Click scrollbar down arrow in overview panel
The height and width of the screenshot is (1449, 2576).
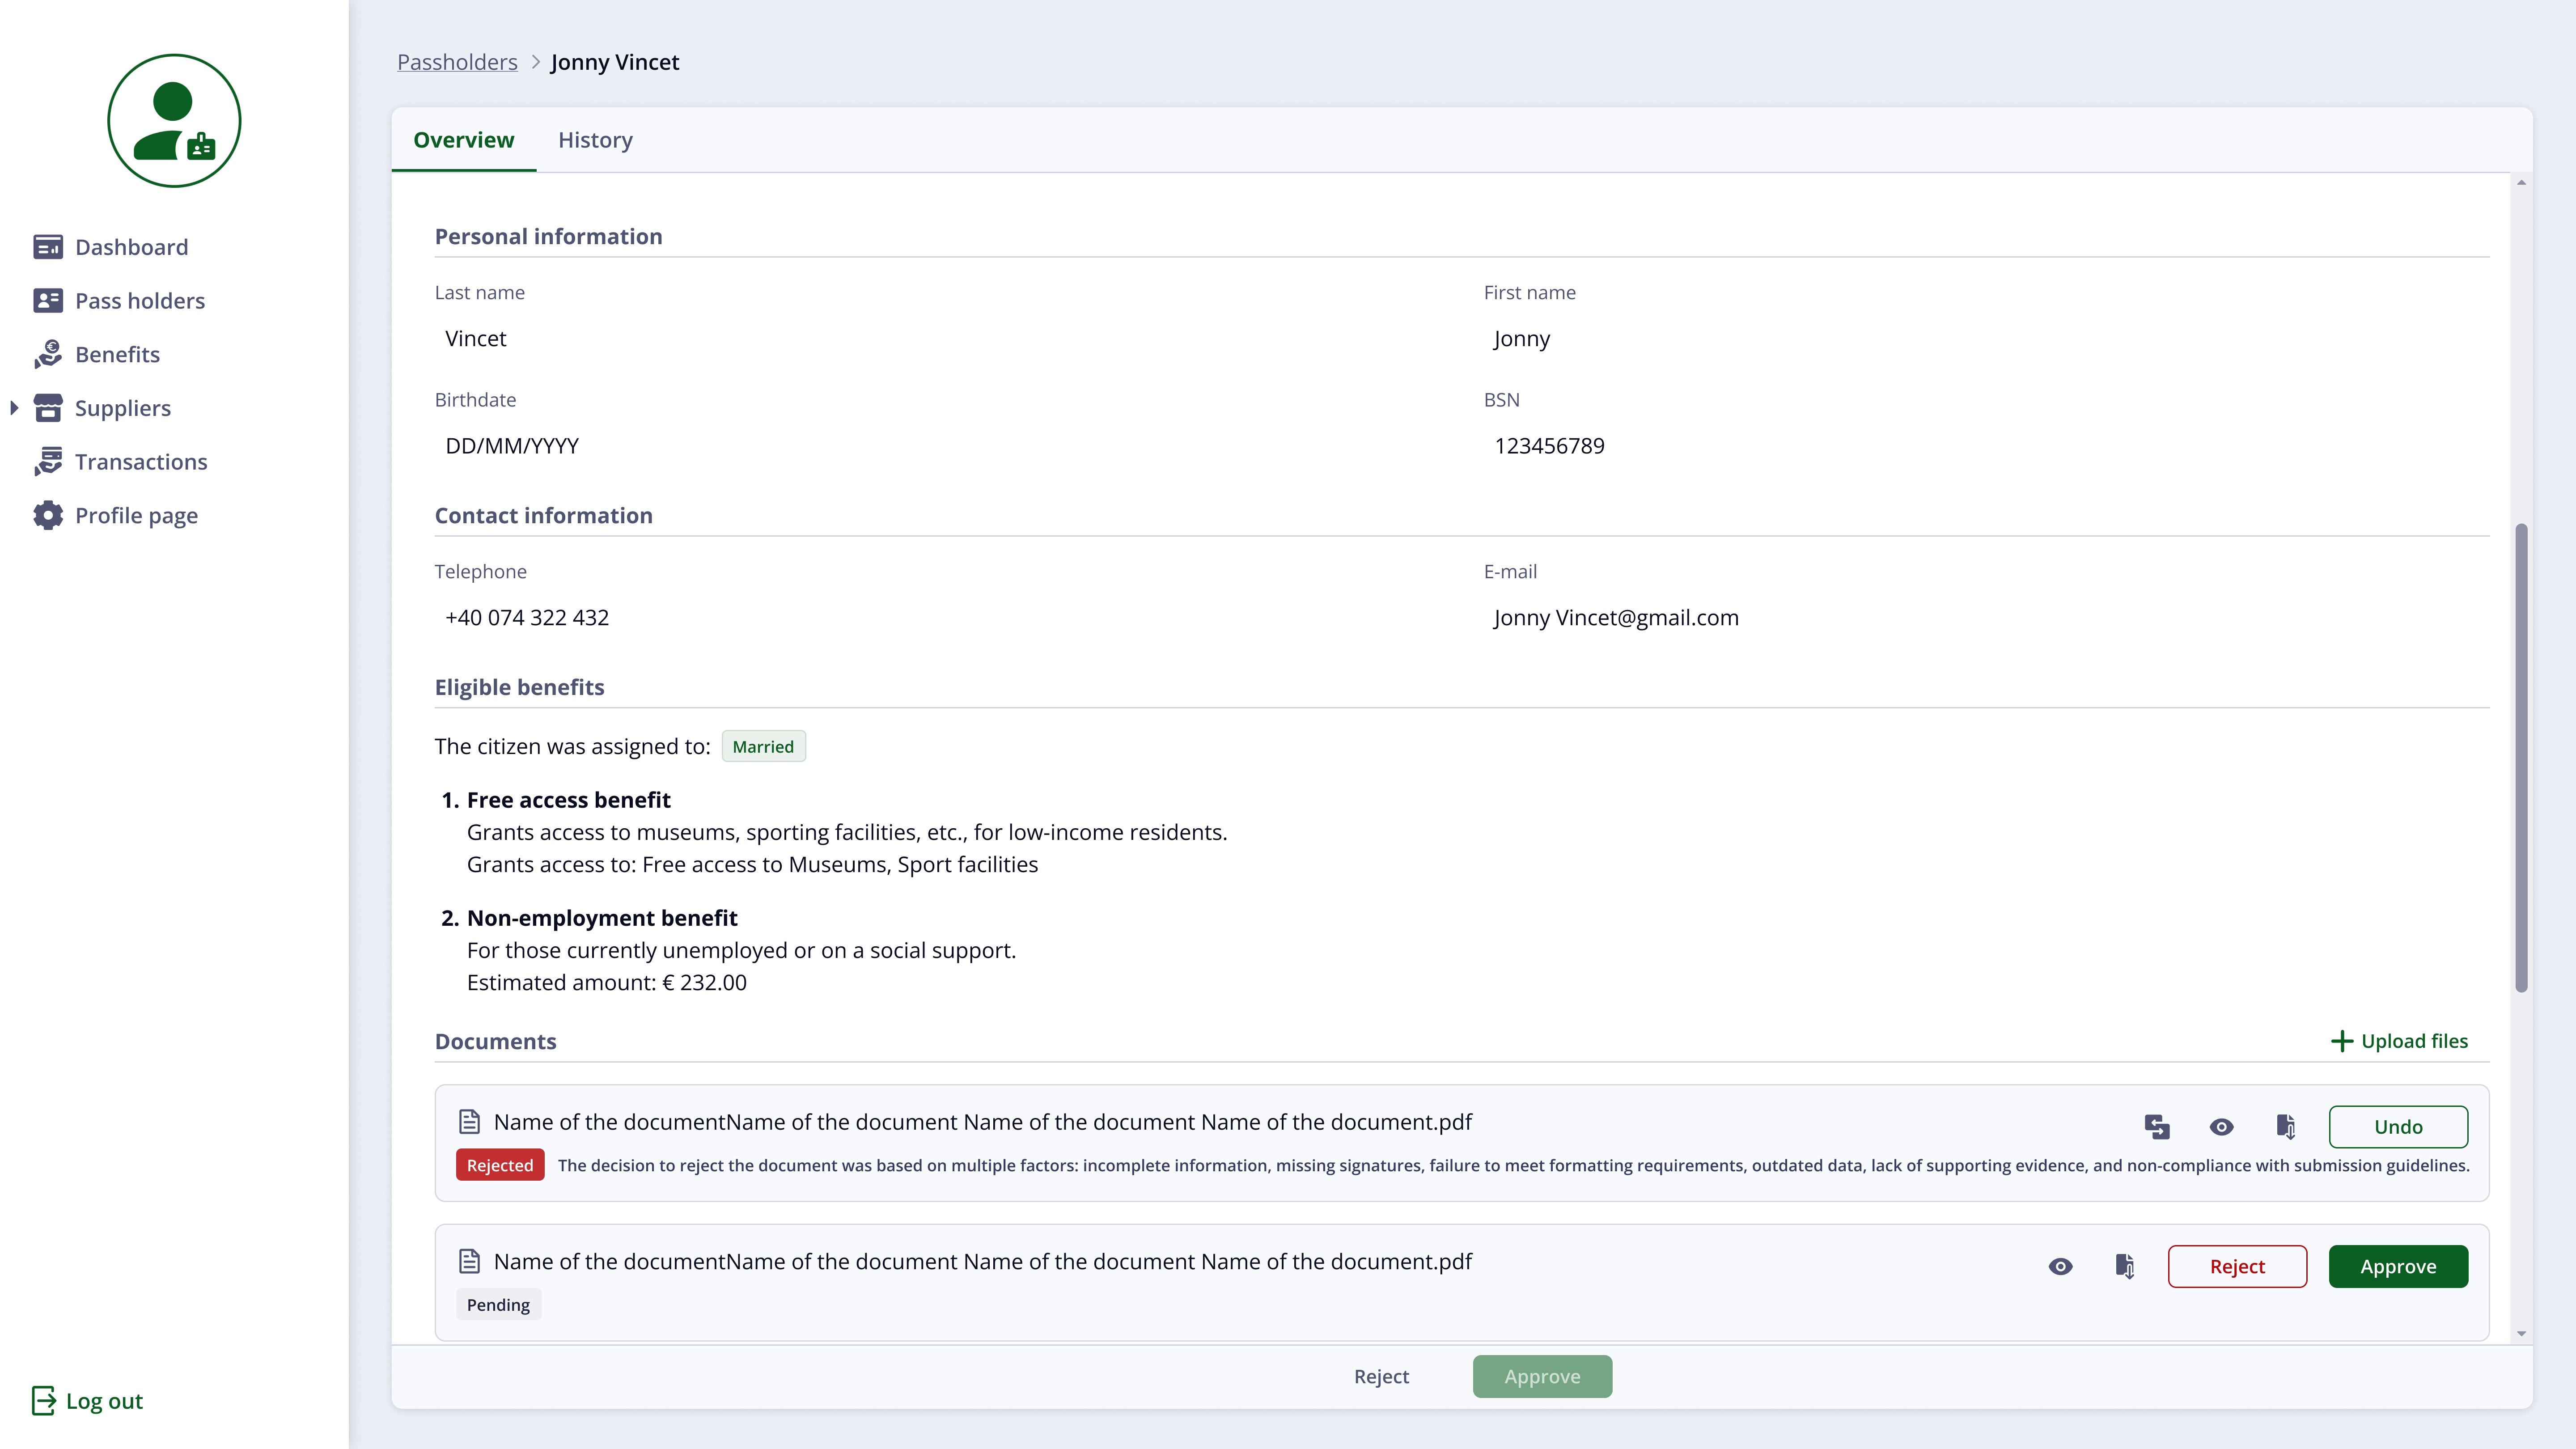[x=2521, y=1333]
